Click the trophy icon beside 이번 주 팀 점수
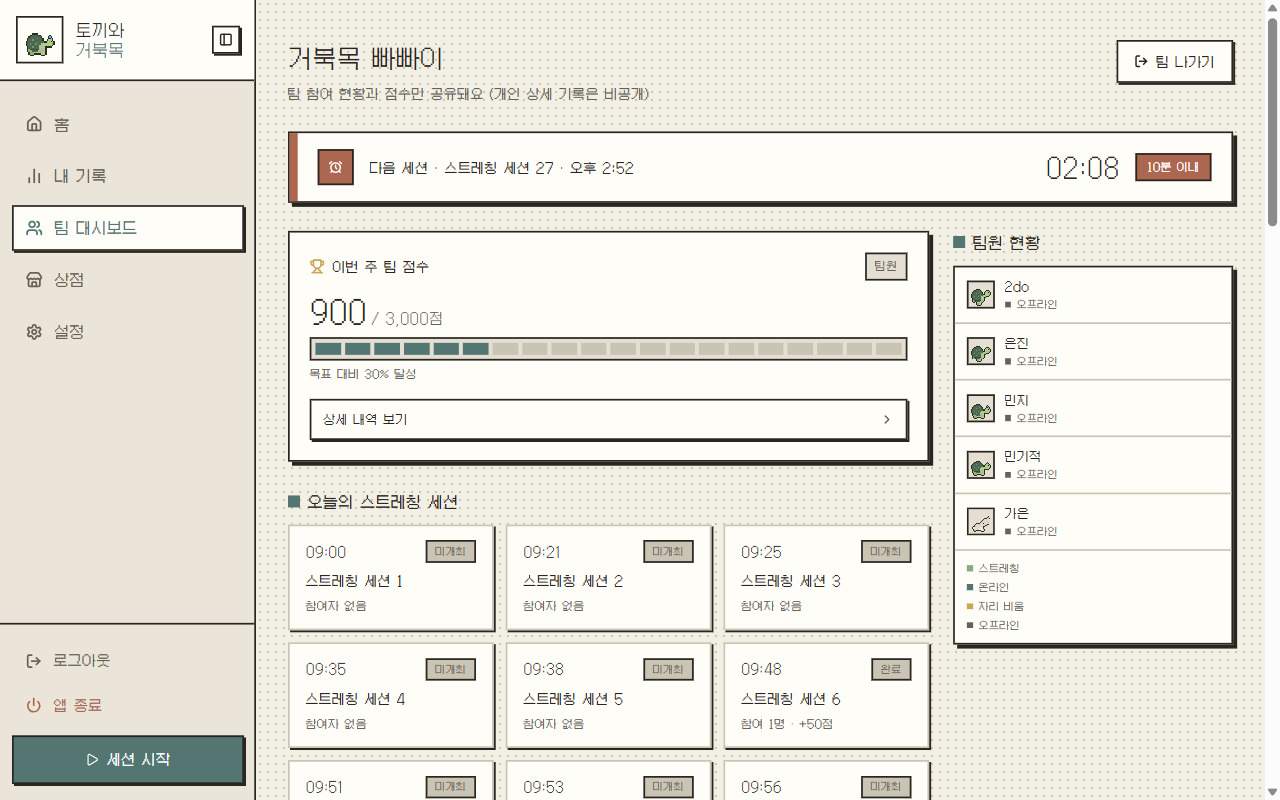Viewport: 1280px width, 800px height. 317,267
